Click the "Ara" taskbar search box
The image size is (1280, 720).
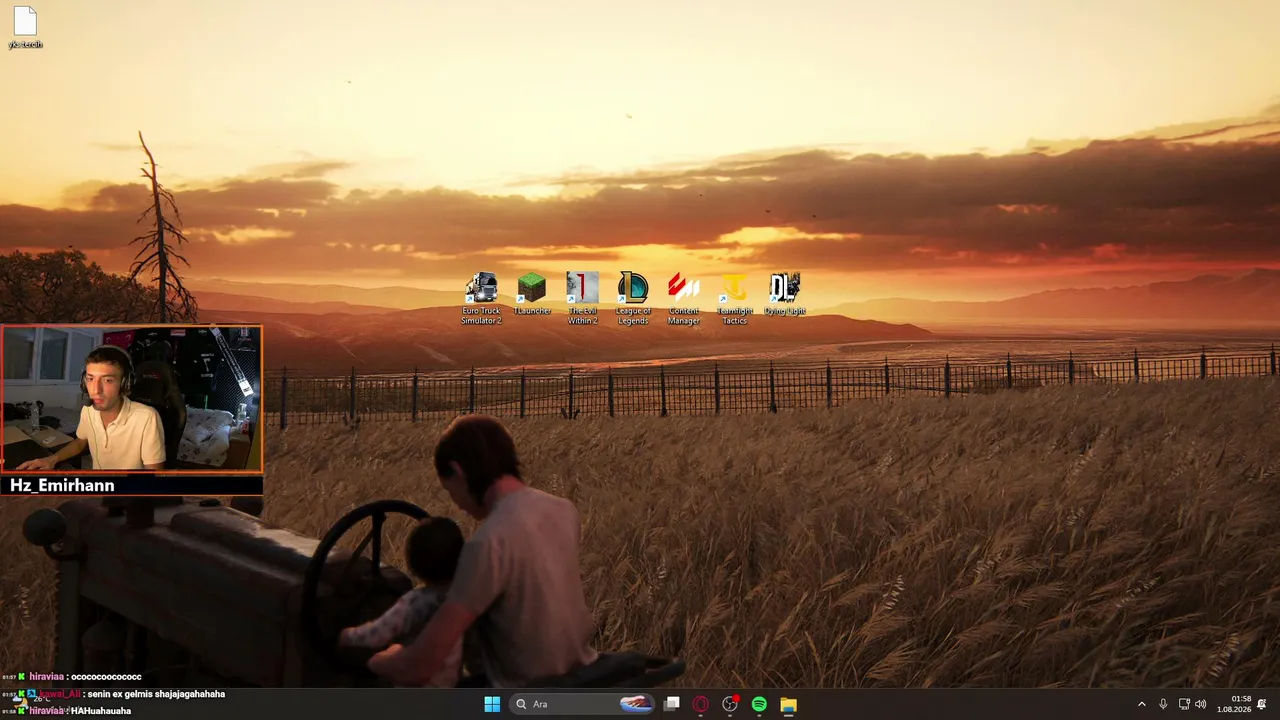pyautogui.click(x=583, y=704)
